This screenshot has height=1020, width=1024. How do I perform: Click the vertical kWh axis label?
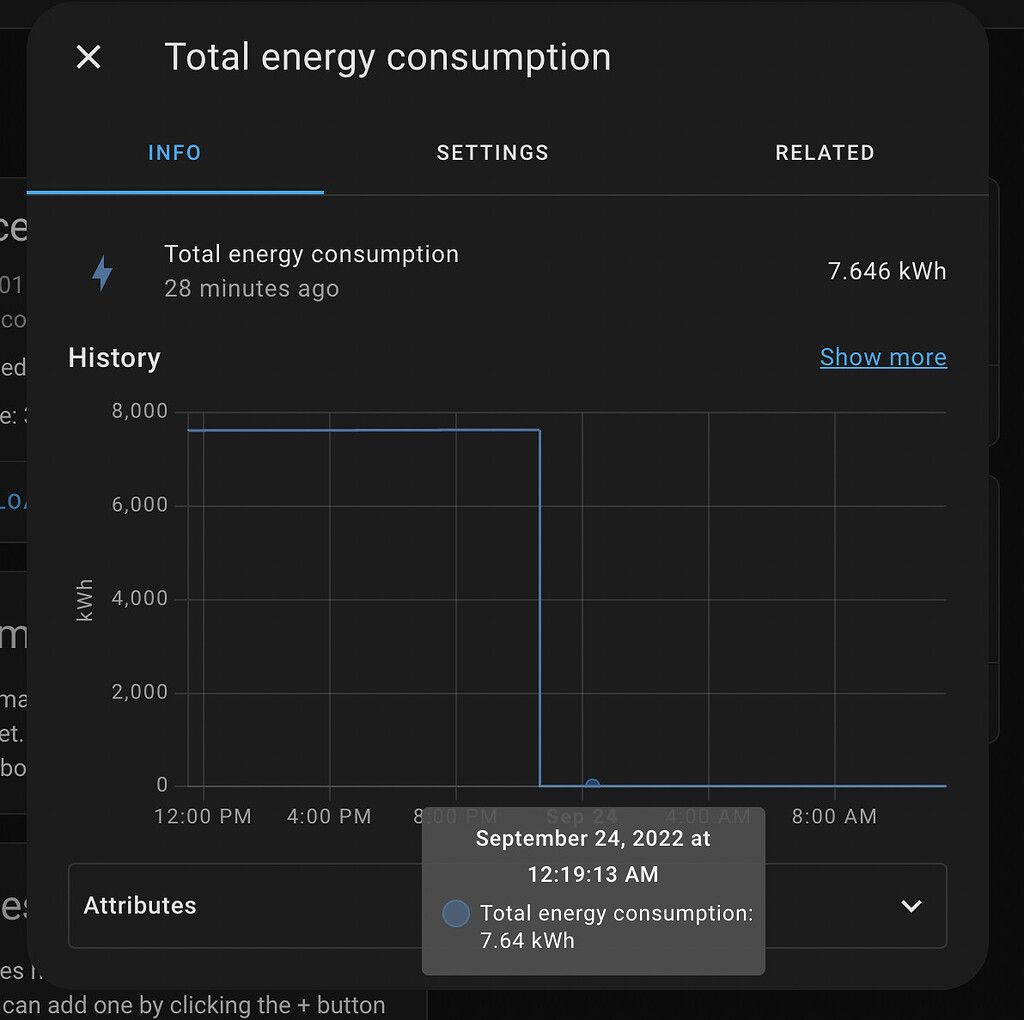pyautogui.click(x=86, y=598)
